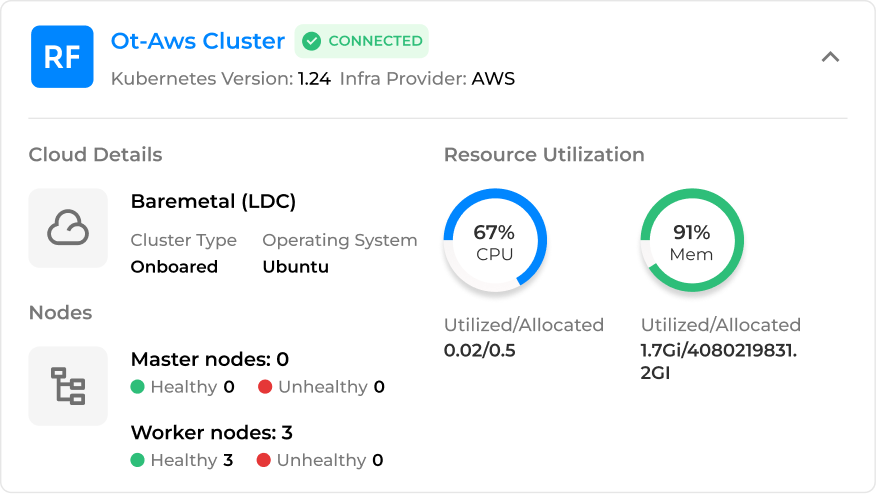Image resolution: width=876 pixels, height=494 pixels.
Task: Select the Baremetal (LDC) heading
Action: (x=213, y=201)
